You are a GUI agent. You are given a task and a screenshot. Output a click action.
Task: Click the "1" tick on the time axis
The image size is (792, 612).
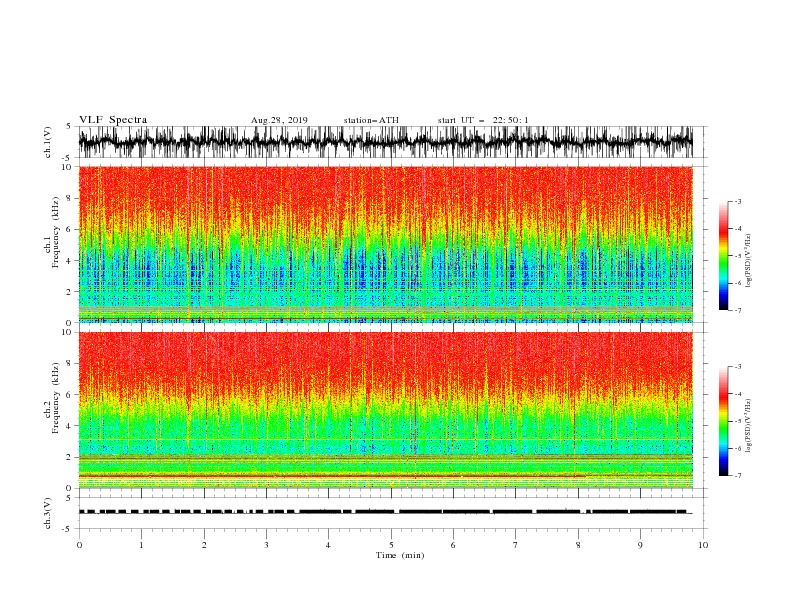[x=141, y=545]
